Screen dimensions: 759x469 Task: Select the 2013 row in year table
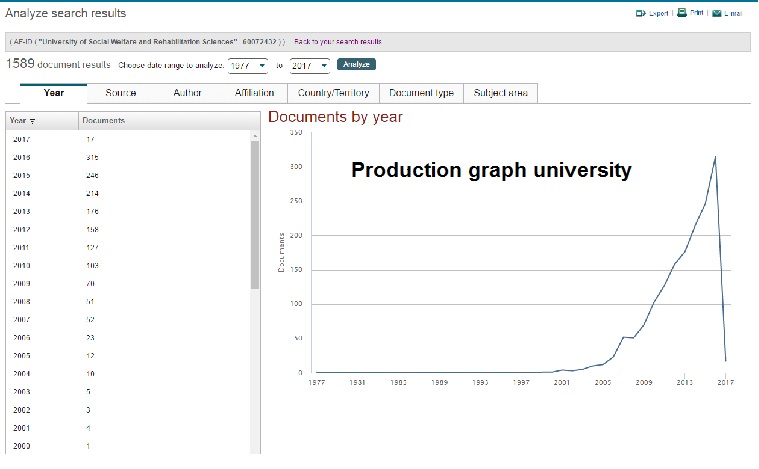[22, 211]
